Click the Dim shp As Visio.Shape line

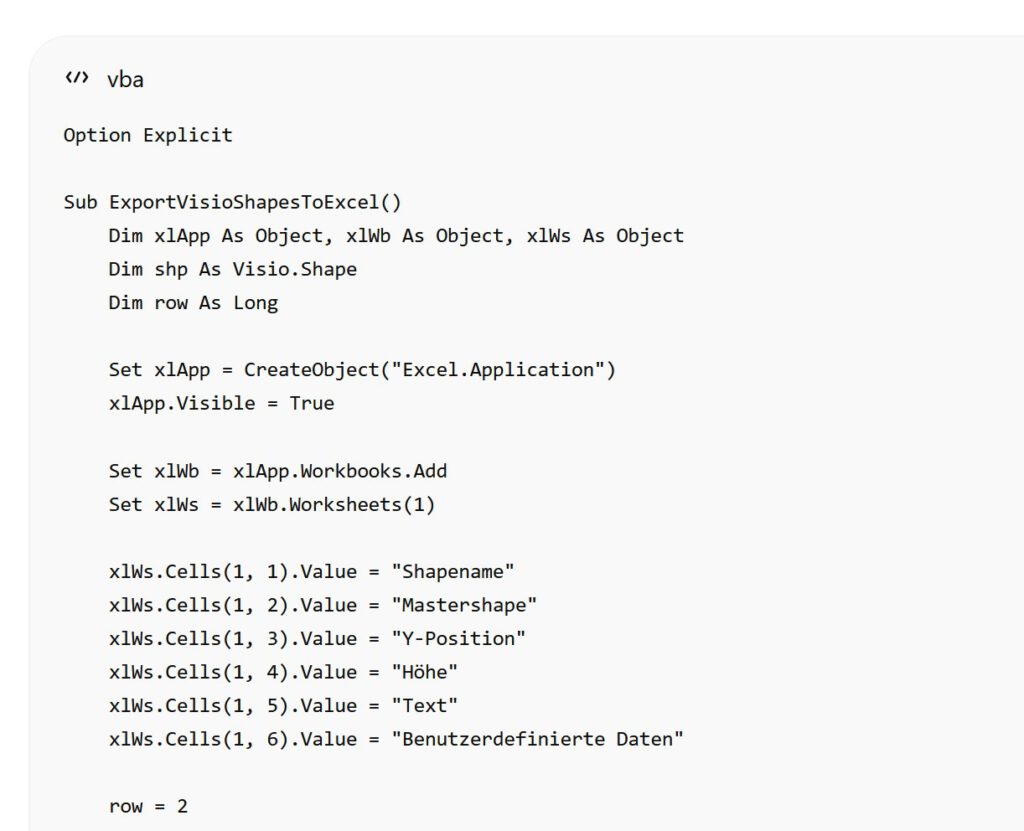(232, 269)
